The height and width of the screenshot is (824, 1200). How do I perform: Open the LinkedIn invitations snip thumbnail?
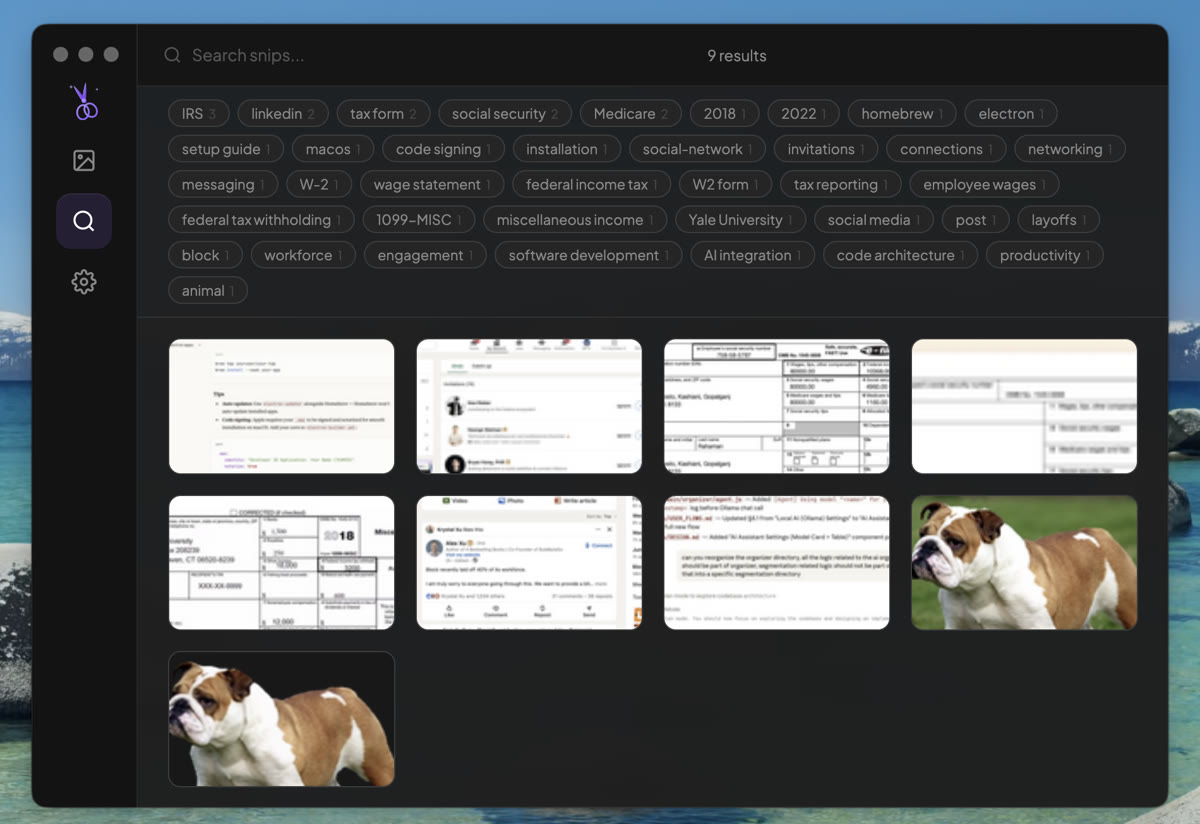point(529,406)
